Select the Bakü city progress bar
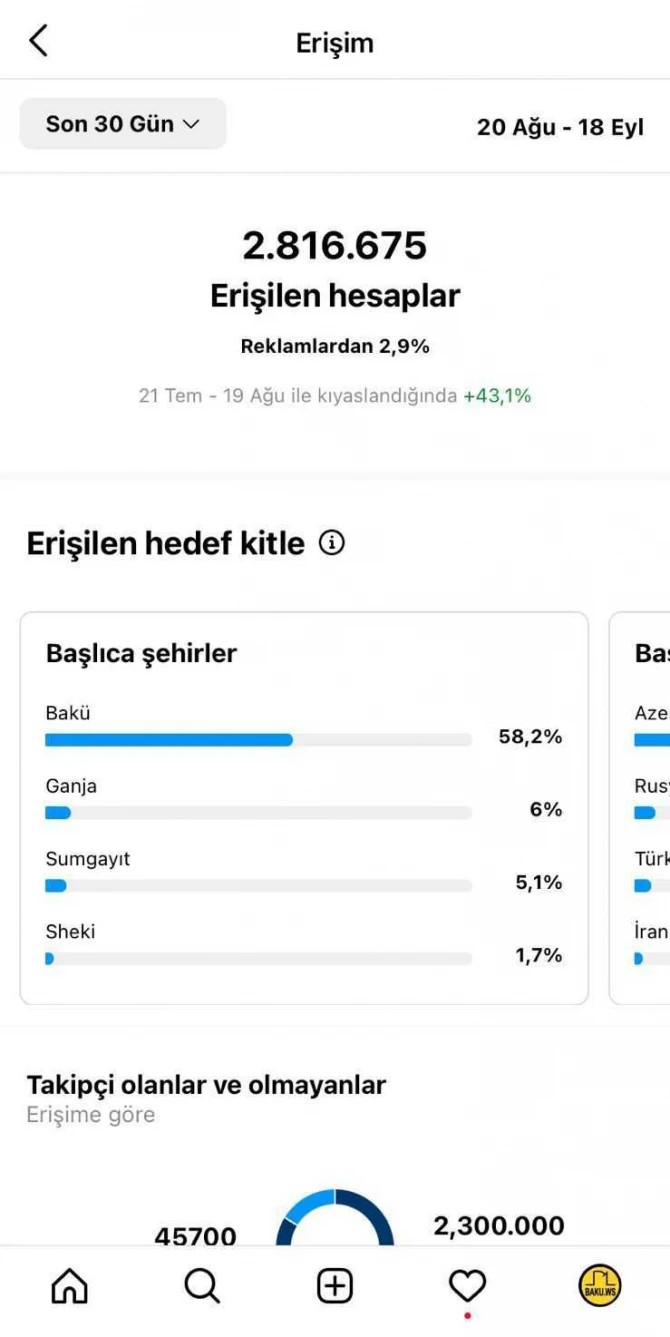The width and height of the screenshot is (670, 1337). click(x=258, y=740)
